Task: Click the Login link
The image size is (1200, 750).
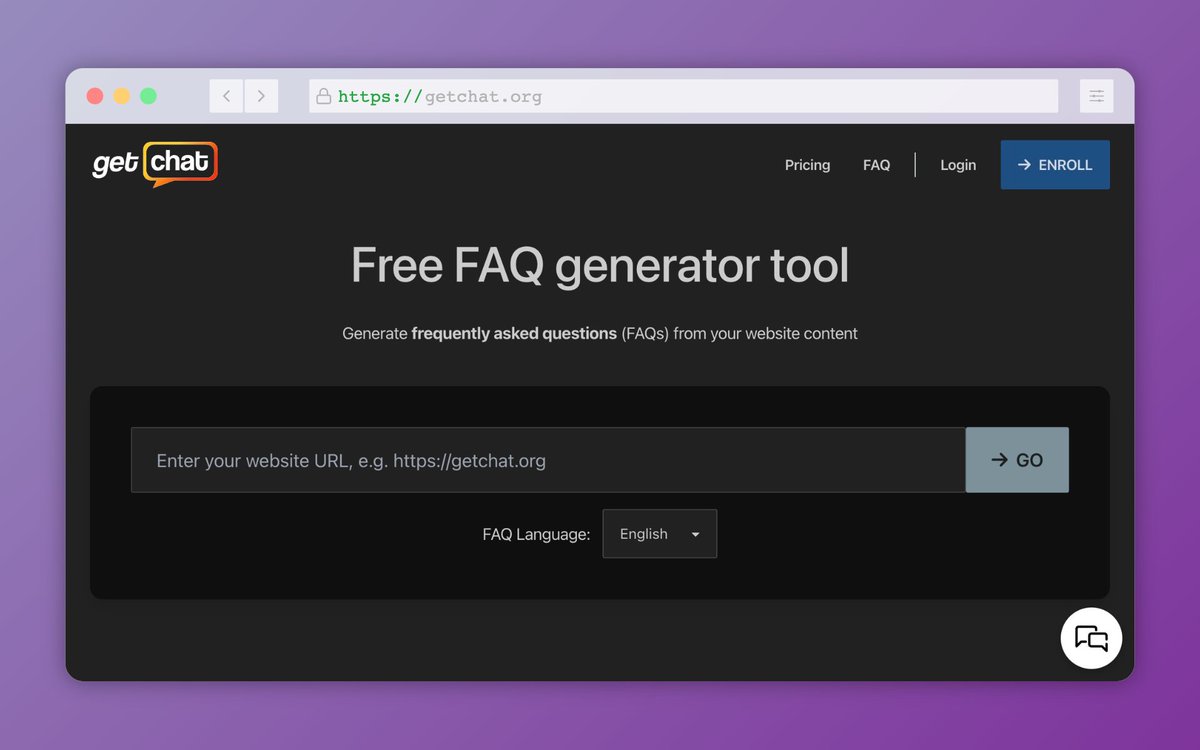Action: pyautogui.click(x=958, y=165)
